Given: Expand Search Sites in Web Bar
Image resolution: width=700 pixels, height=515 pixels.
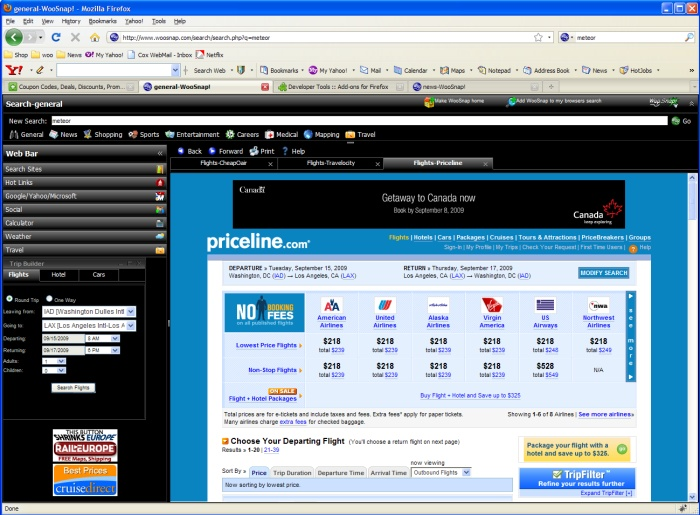Looking at the screenshot, I should tap(84, 169).
